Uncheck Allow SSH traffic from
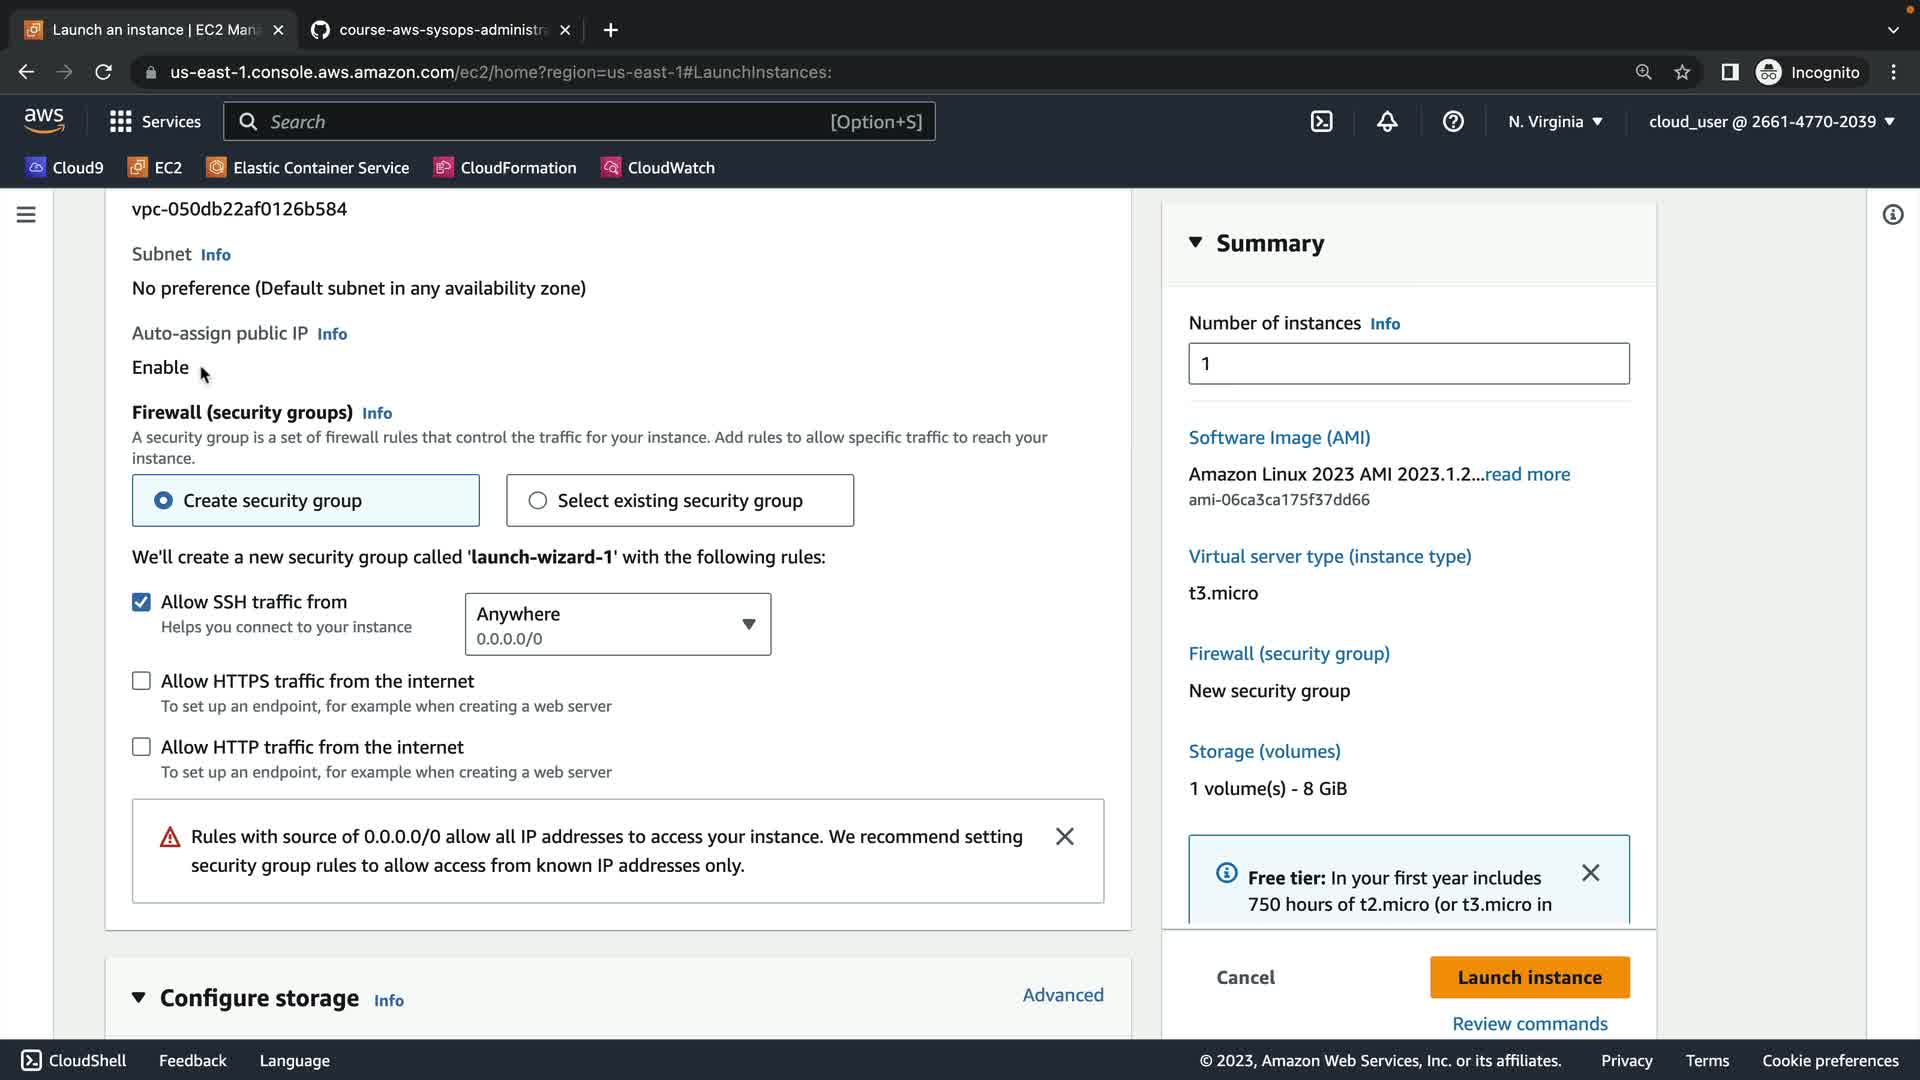 (141, 602)
